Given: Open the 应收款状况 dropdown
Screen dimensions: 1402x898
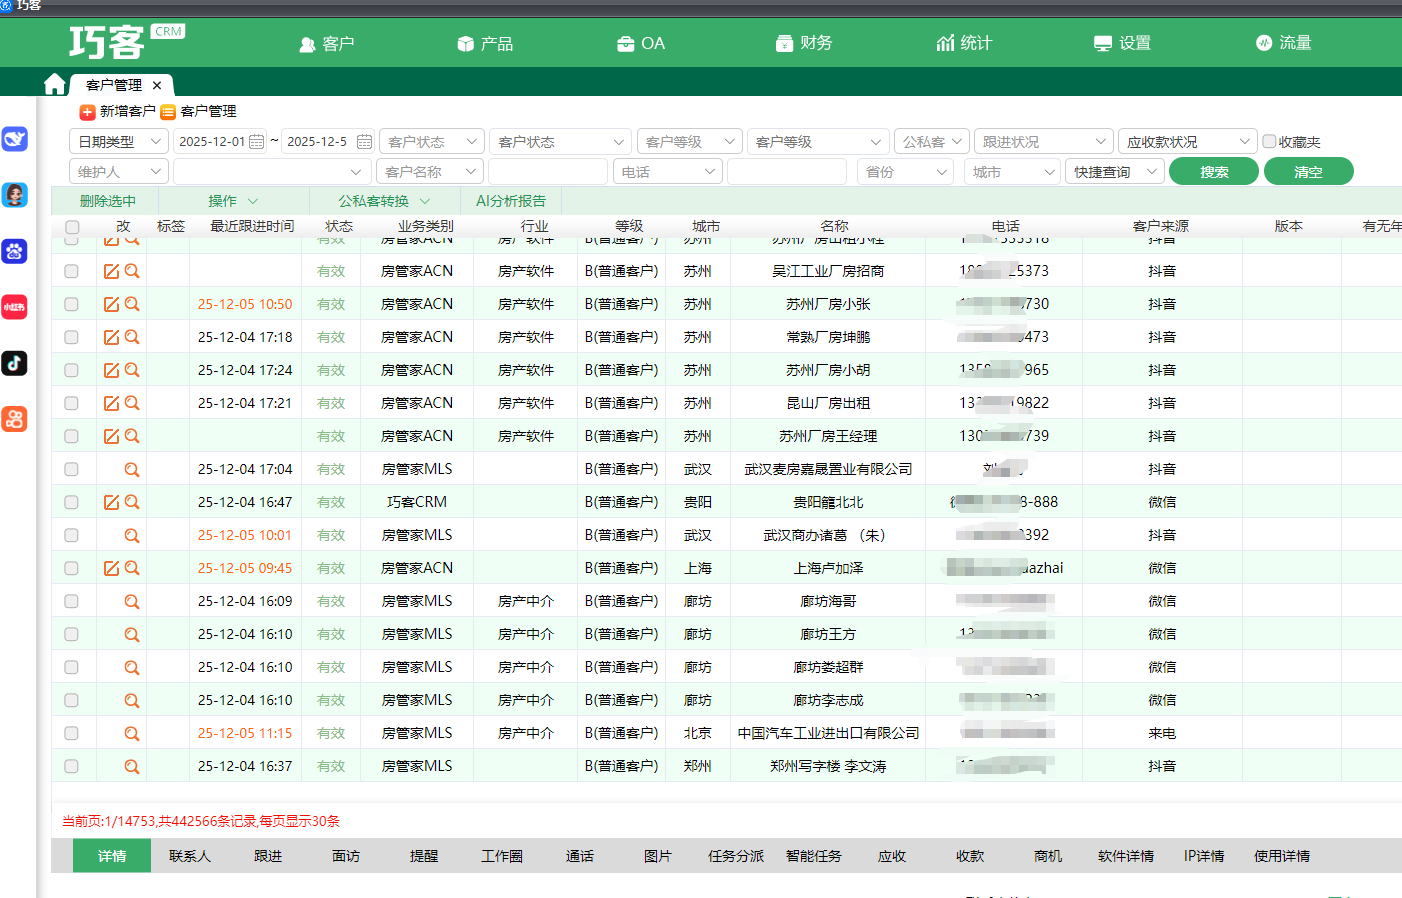Looking at the screenshot, I should click(1186, 142).
